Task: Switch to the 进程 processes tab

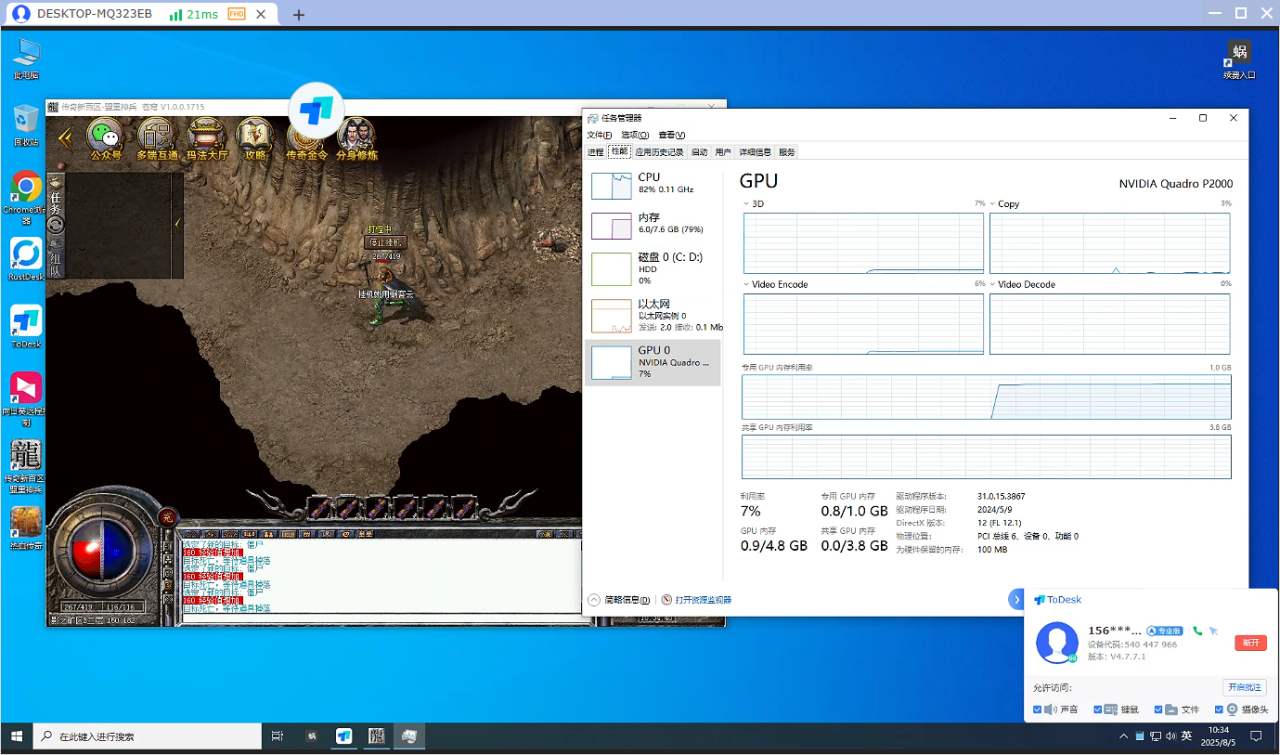Action: [x=595, y=152]
